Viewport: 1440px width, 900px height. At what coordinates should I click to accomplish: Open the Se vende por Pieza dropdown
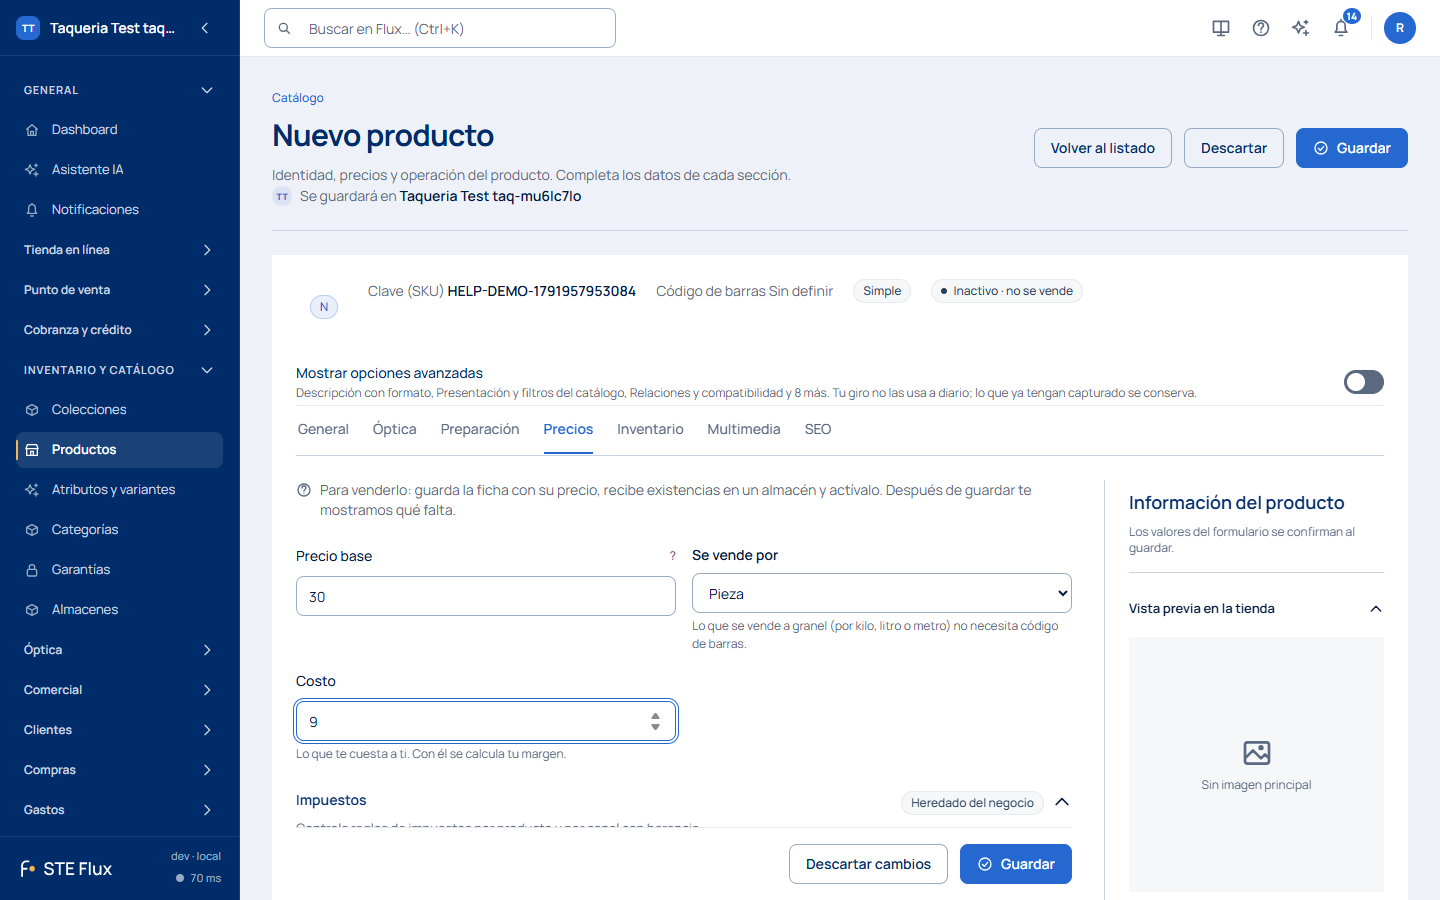(882, 593)
